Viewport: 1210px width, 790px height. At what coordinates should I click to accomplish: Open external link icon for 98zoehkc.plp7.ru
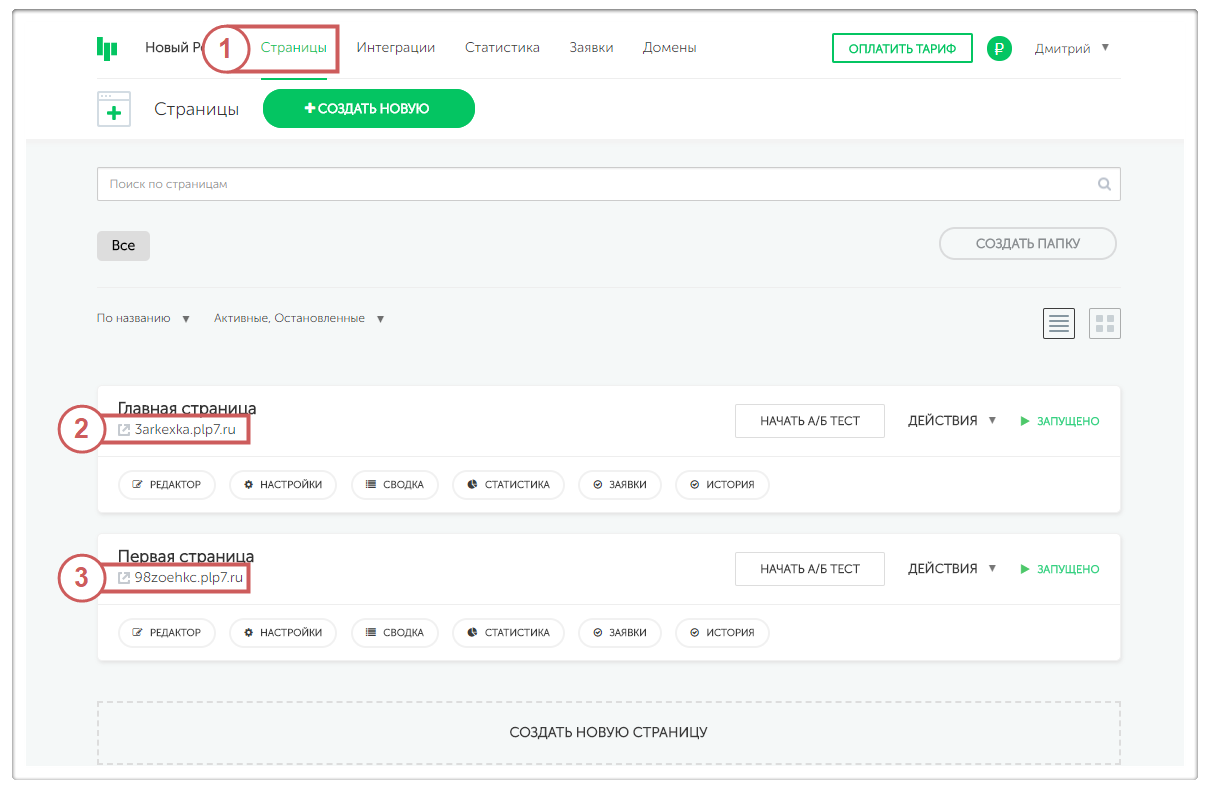(124, 578)
